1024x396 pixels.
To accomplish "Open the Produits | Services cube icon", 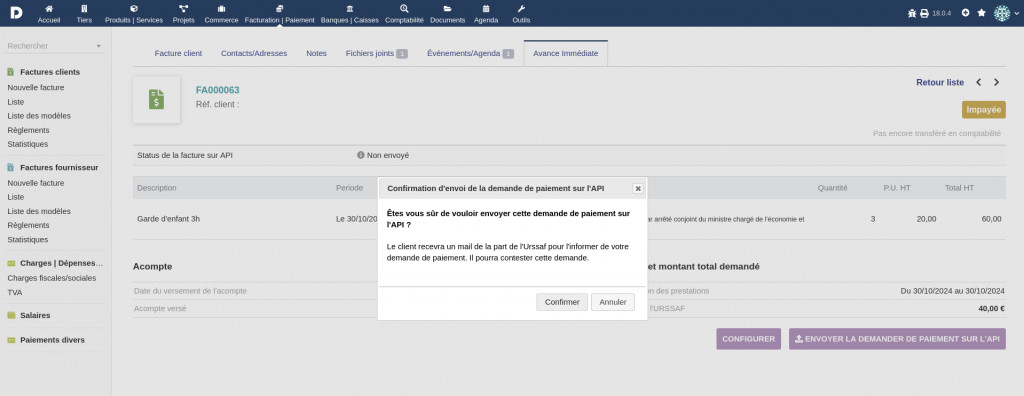I will pyautogui.click(x=134, y=8).
